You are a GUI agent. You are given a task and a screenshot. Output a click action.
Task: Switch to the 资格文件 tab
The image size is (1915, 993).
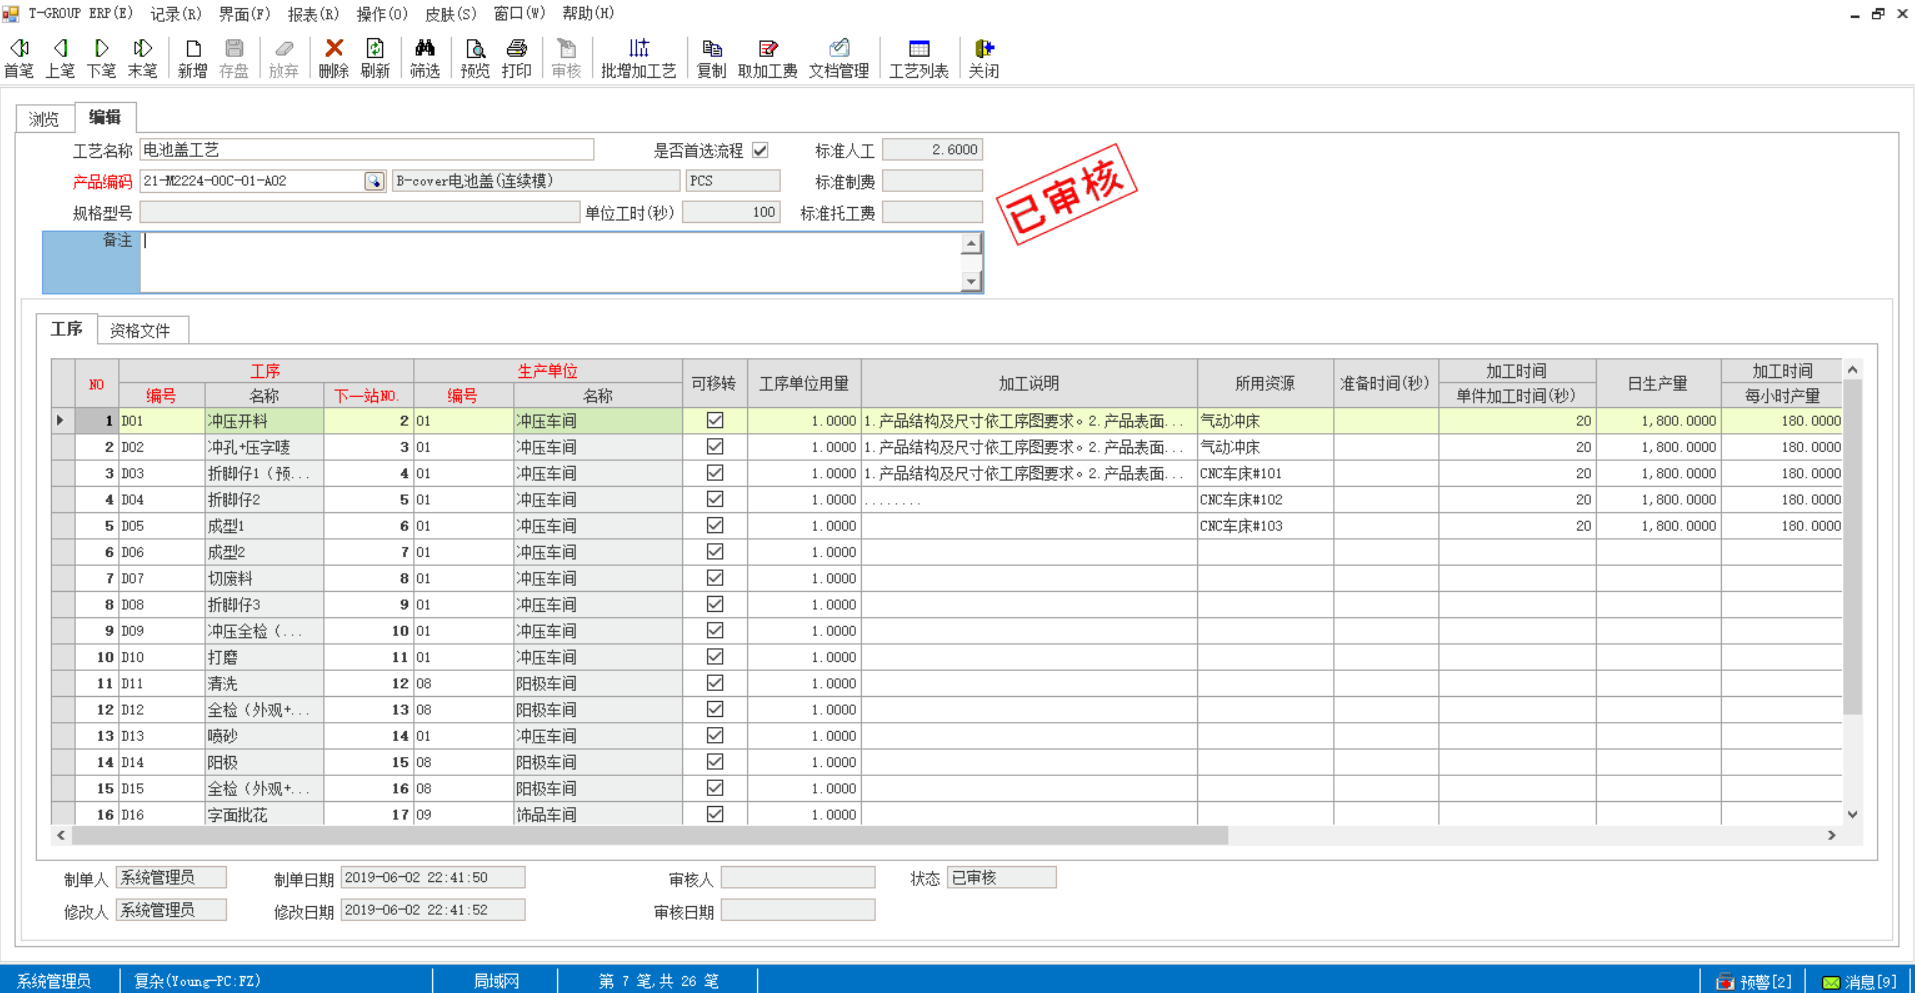[141, 330]
